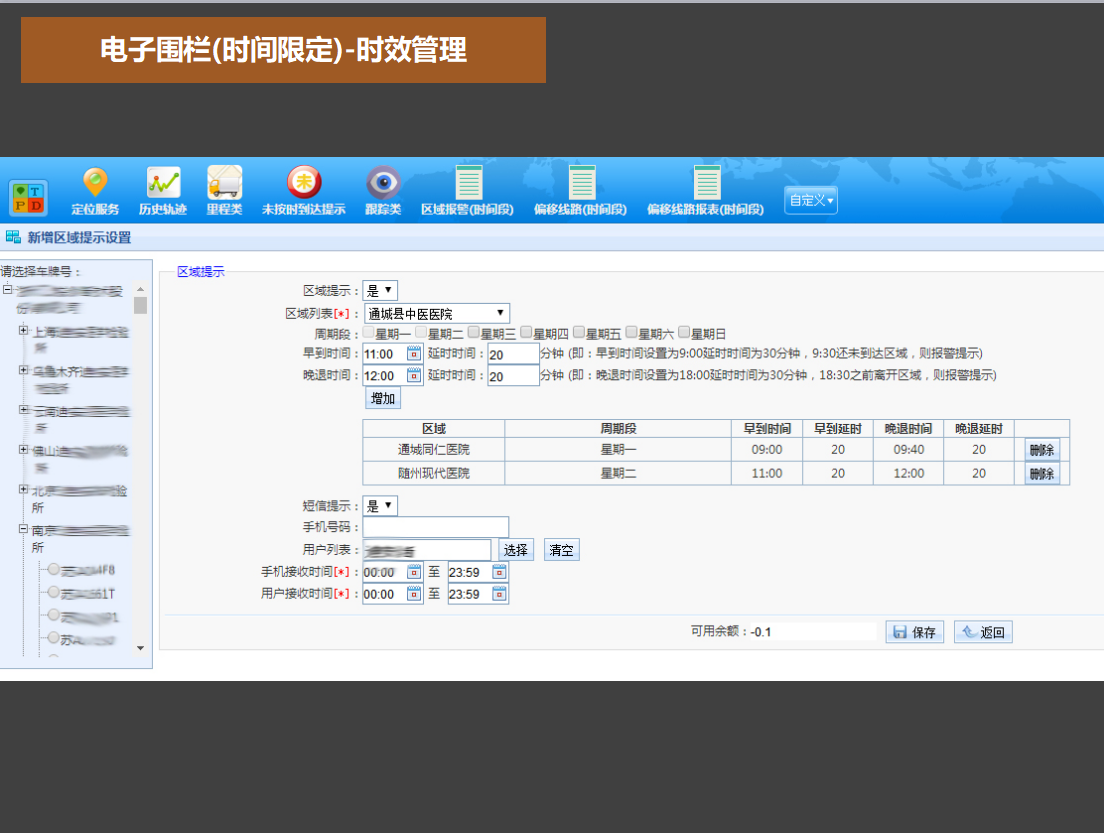Check the 星期一 checkbox

pos(369,333)
